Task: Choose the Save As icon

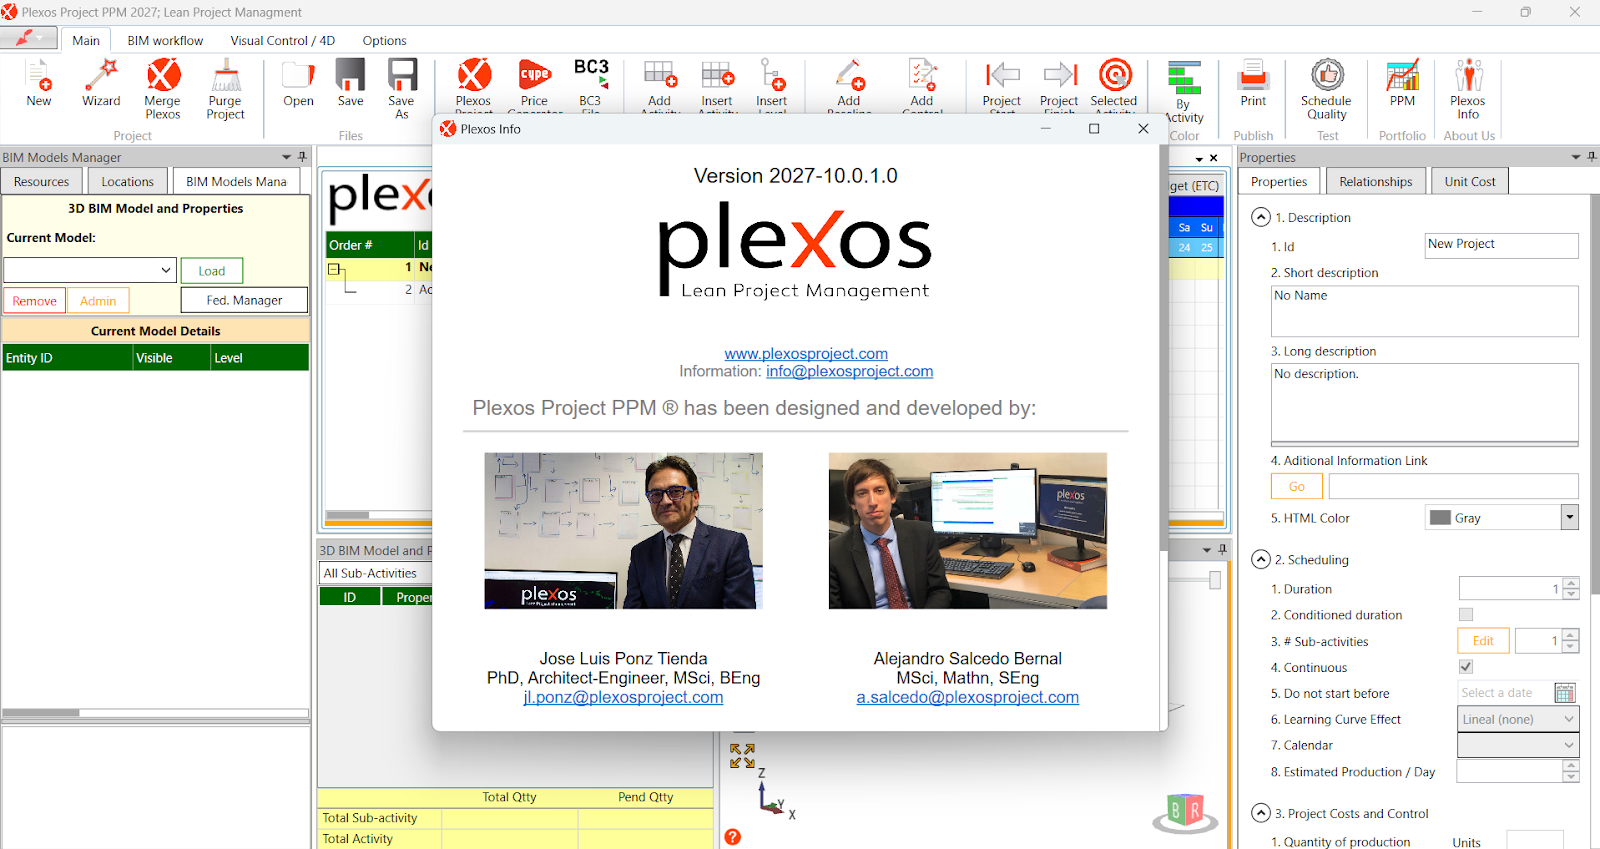Action: pos(402,75)
